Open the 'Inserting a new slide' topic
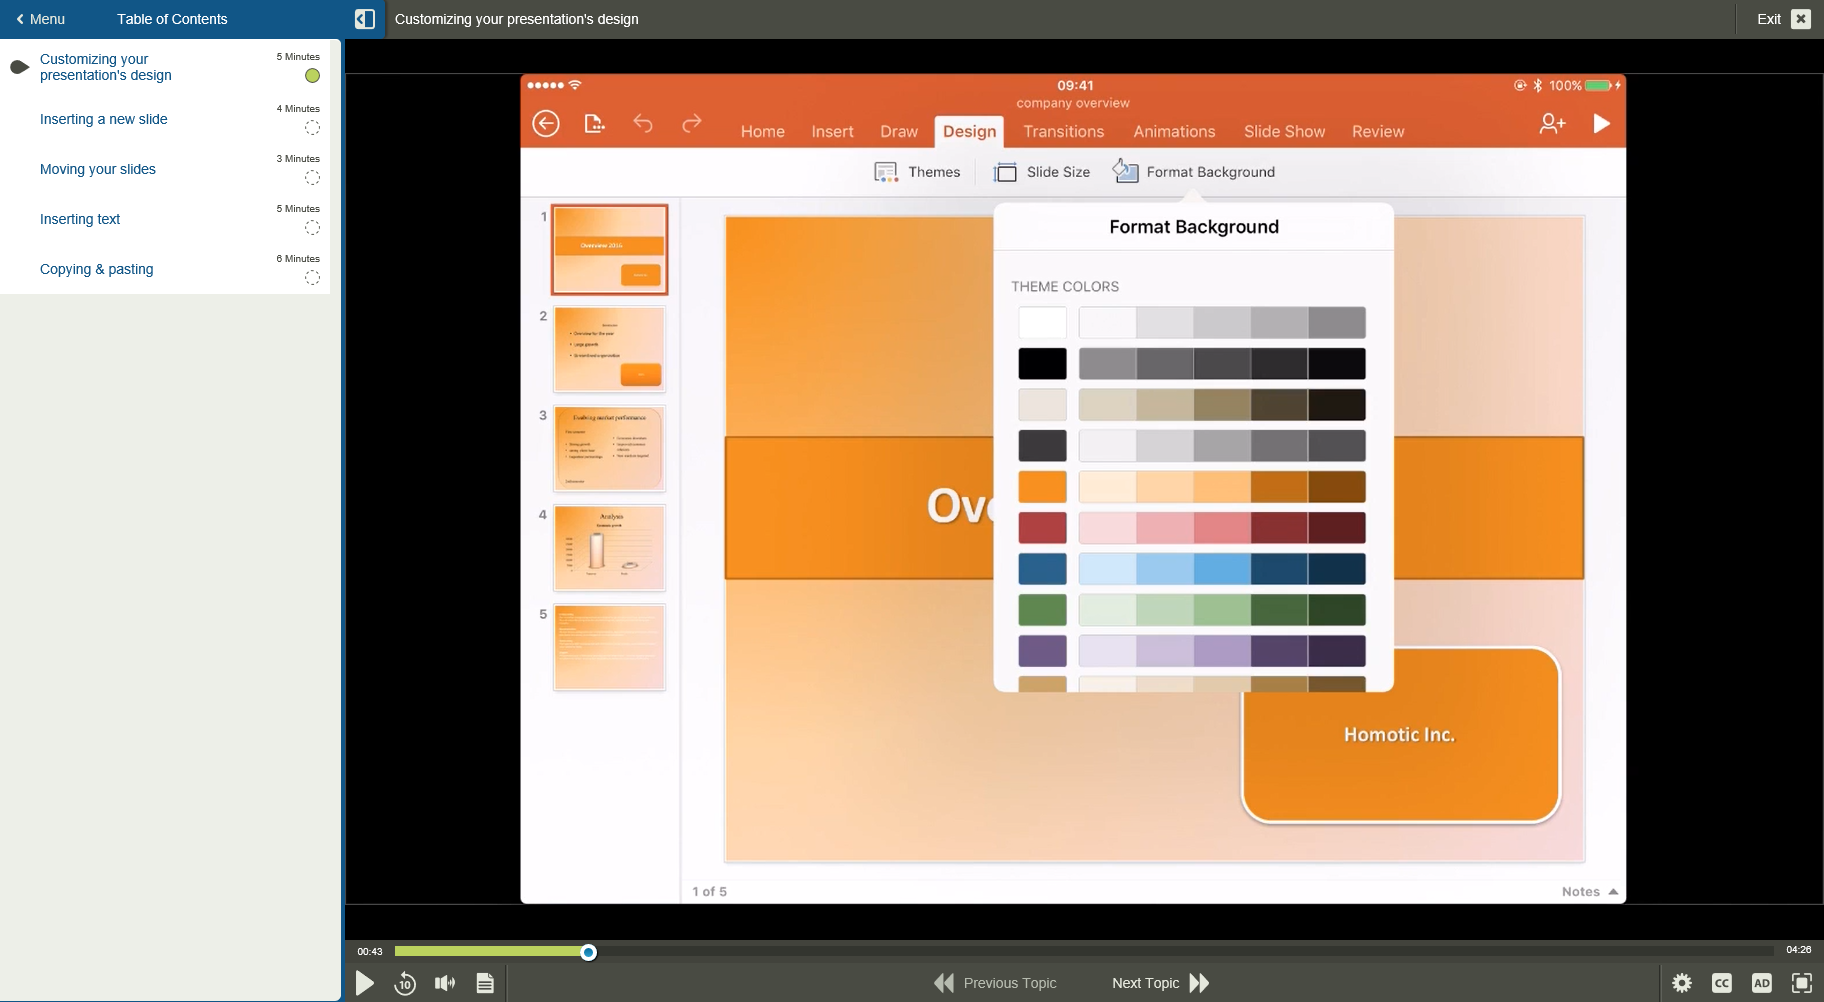Viewport: 1824px width, 1002px height. pyautogui.click(x=103, y=119)
